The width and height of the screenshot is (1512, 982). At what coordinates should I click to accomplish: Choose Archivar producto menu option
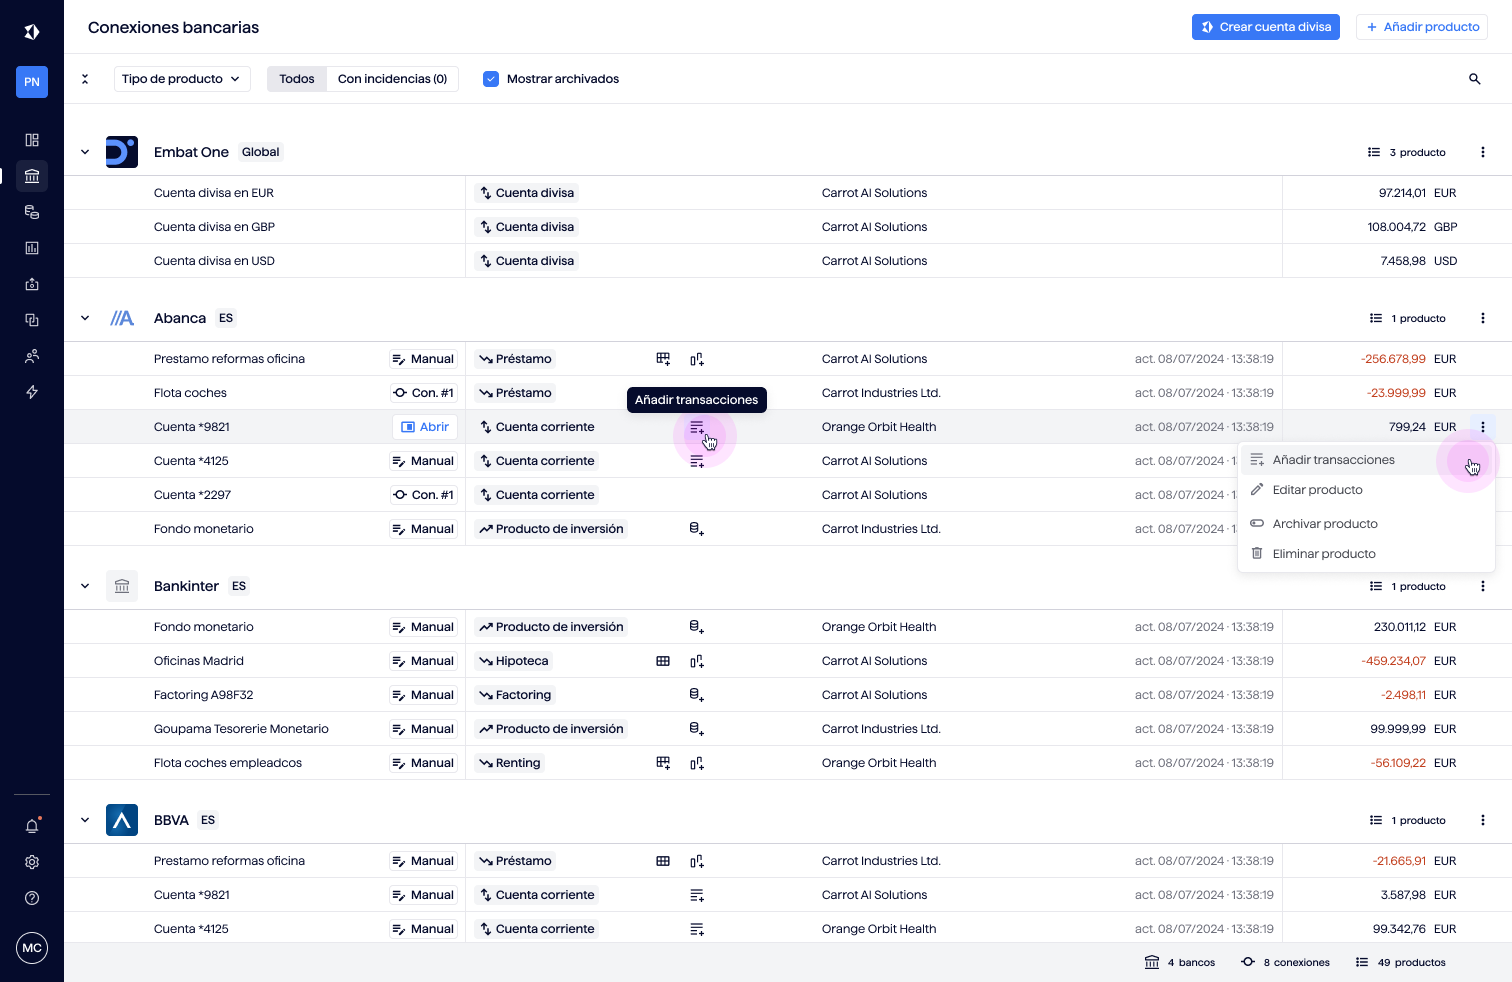point(1324,524)
